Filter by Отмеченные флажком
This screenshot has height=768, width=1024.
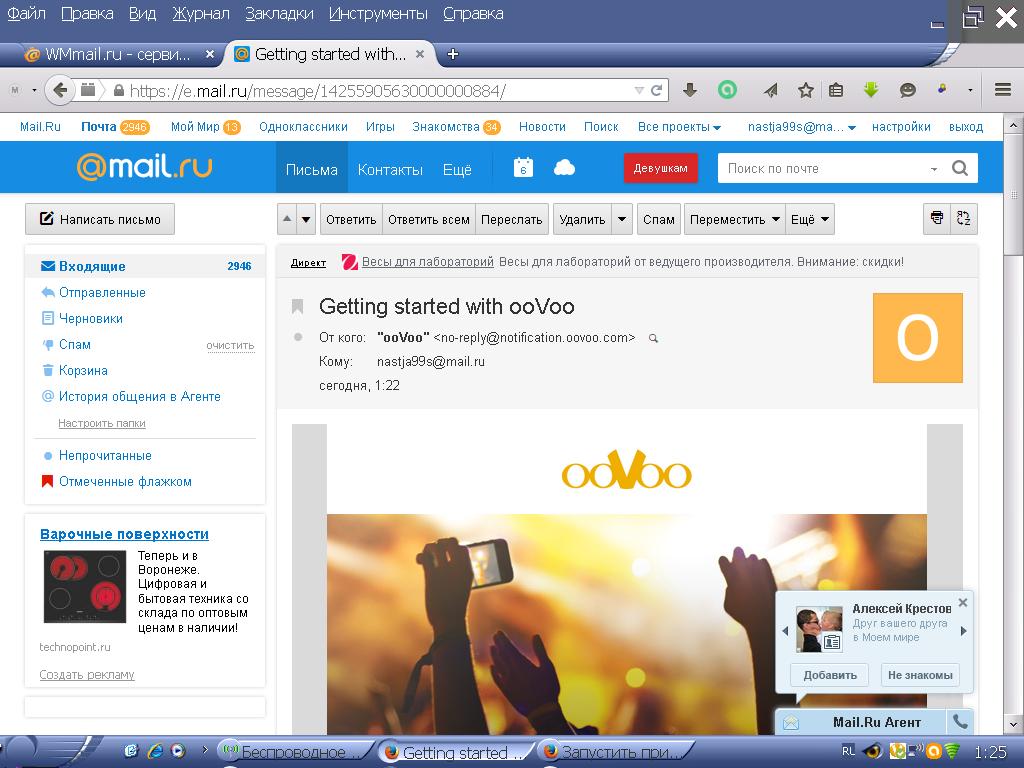(125, 481)
